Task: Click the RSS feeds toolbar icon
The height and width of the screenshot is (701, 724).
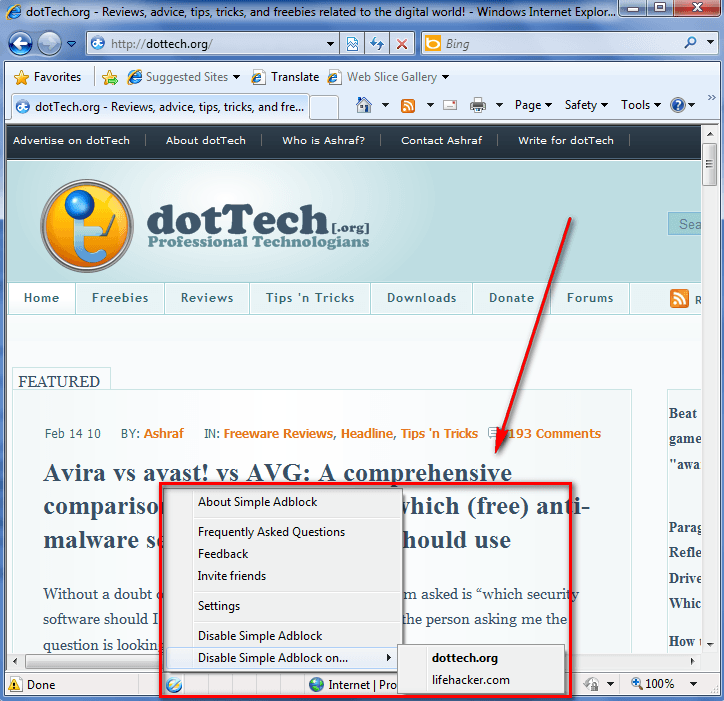Action: click(408, 105)
